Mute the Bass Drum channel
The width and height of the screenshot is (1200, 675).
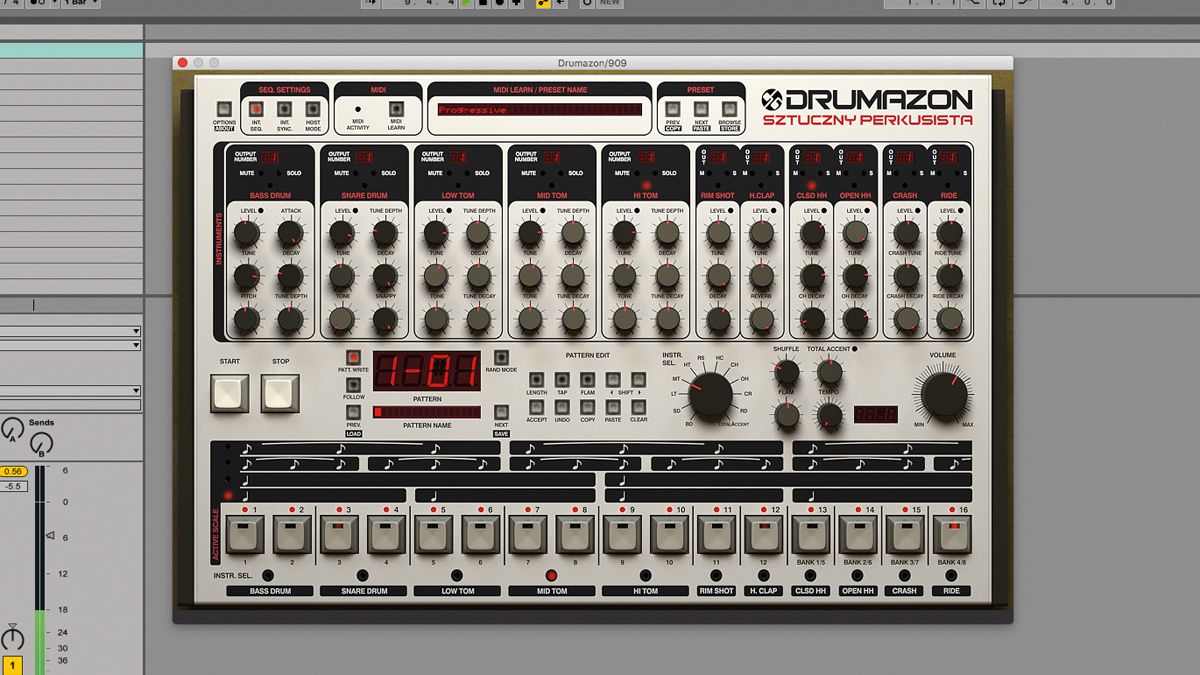260,172
